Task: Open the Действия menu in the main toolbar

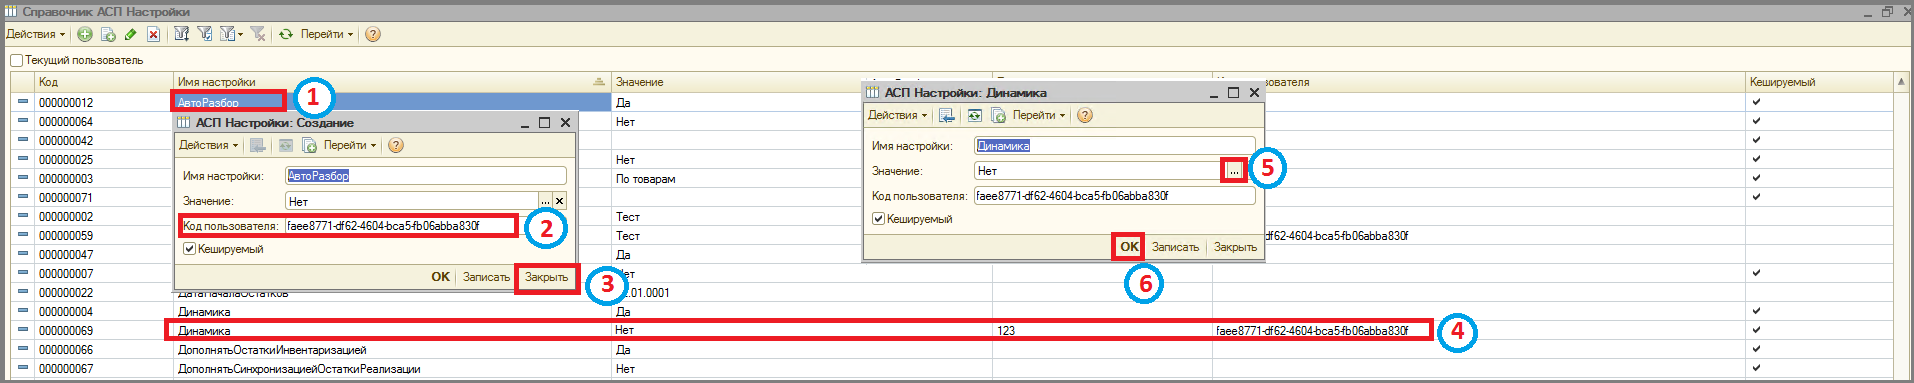Action: 36,34
